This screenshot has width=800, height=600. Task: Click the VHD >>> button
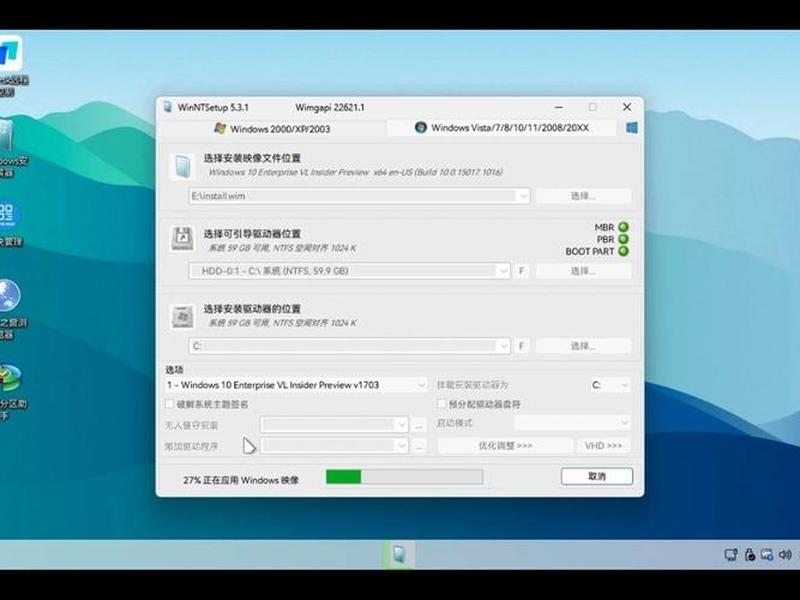coord(604,446)
